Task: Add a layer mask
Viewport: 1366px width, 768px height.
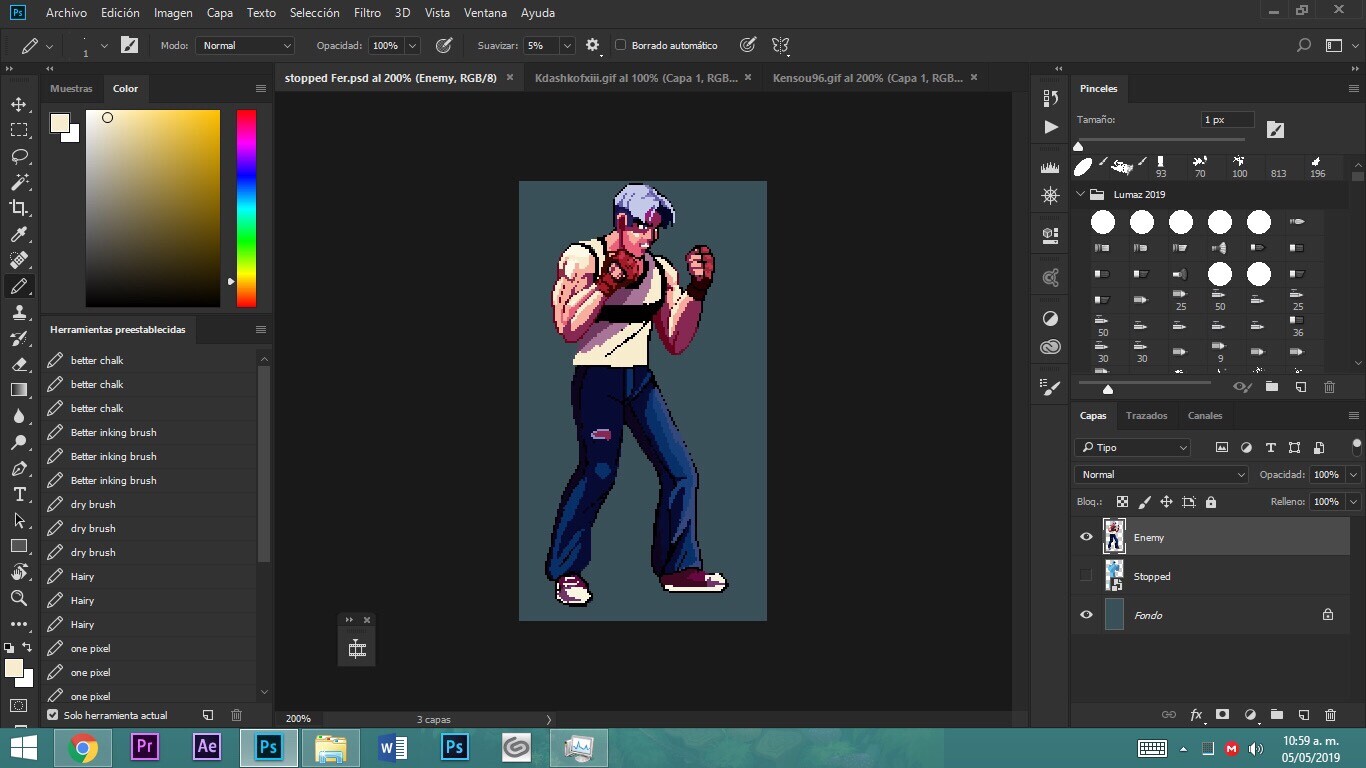Action: tap(1222, 715)
